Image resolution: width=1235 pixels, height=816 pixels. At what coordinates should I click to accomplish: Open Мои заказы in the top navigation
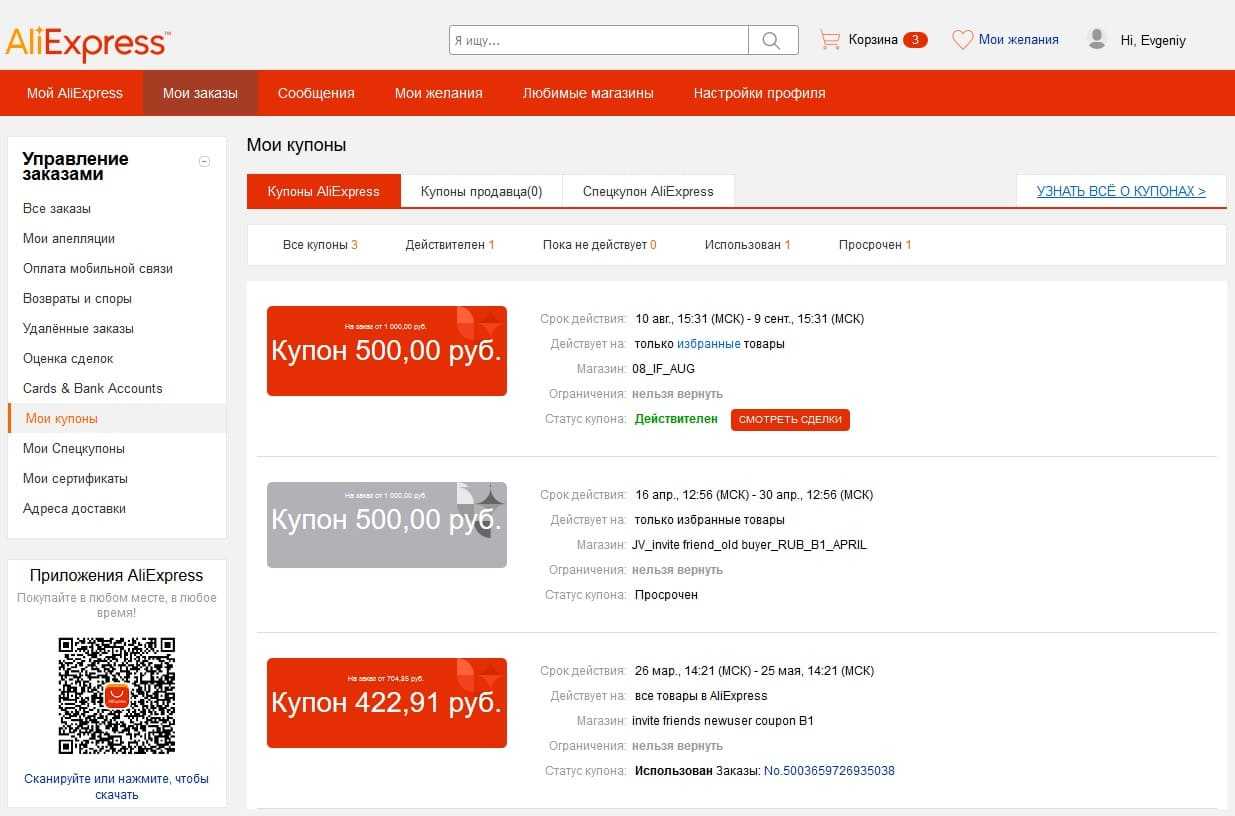pos(200,93)
